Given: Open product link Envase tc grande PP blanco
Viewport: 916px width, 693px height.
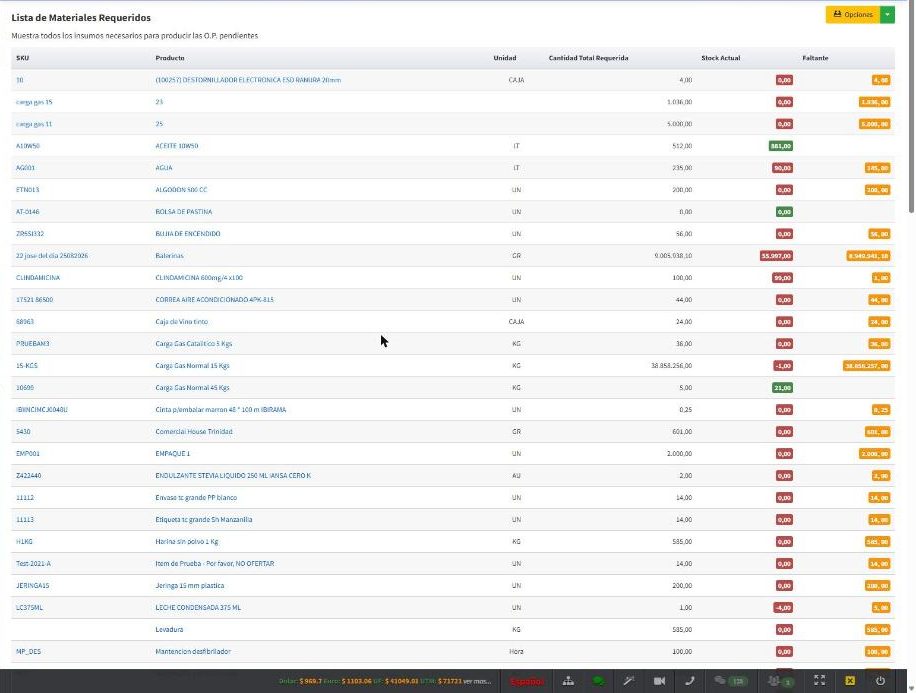Looking at the screenshot, I should [196, 498].
